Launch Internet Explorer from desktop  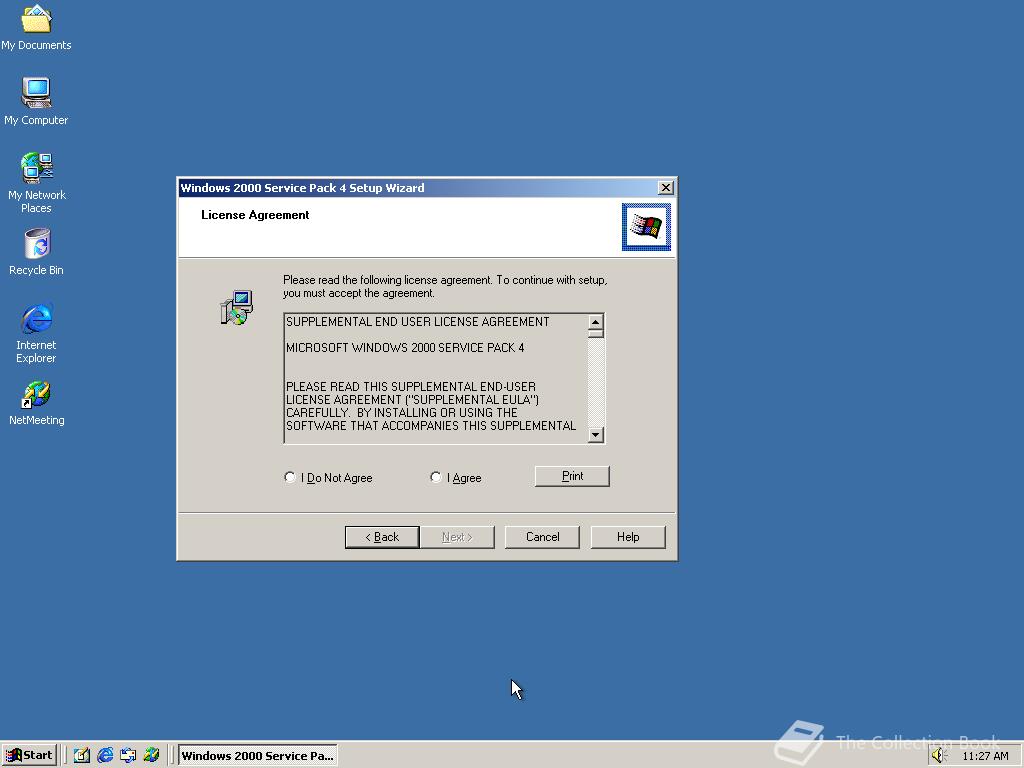tap(36, 333)
